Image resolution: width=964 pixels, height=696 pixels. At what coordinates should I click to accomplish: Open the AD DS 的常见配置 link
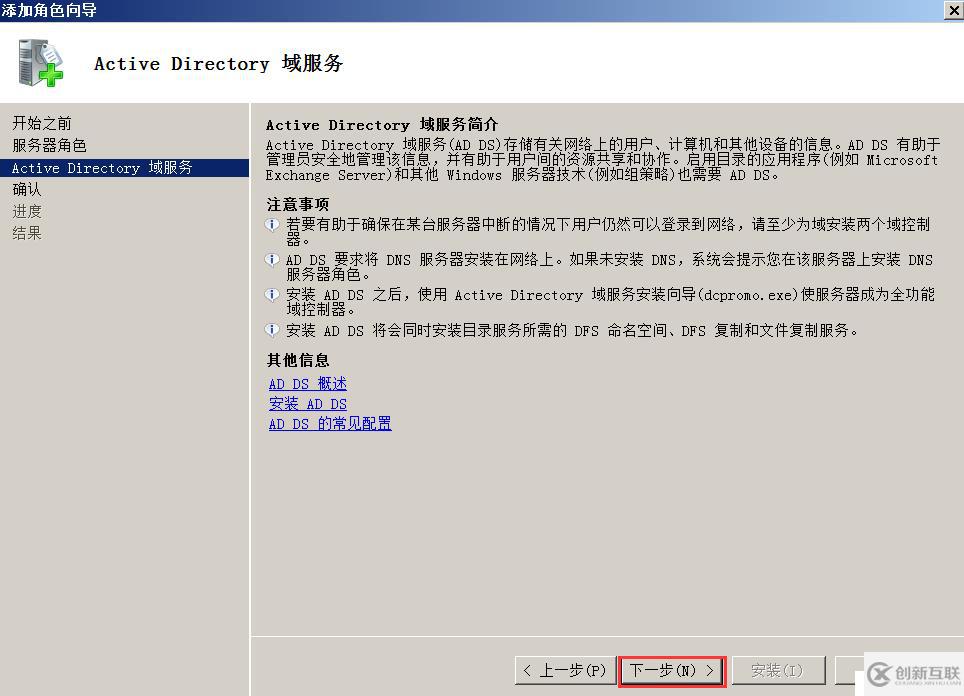point(330,424)
